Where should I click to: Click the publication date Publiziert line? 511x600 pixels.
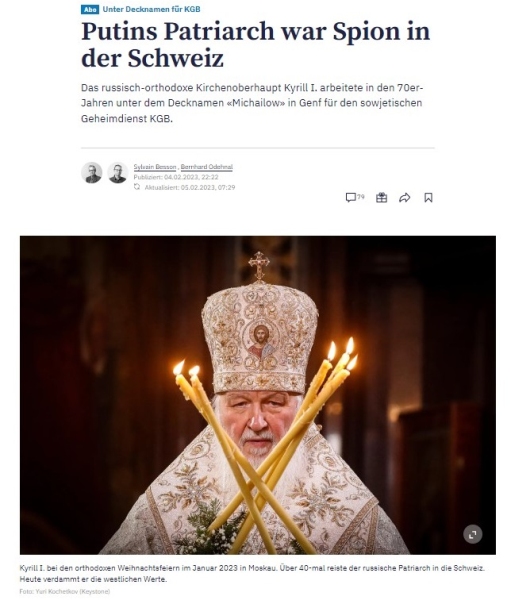point(176,177)
